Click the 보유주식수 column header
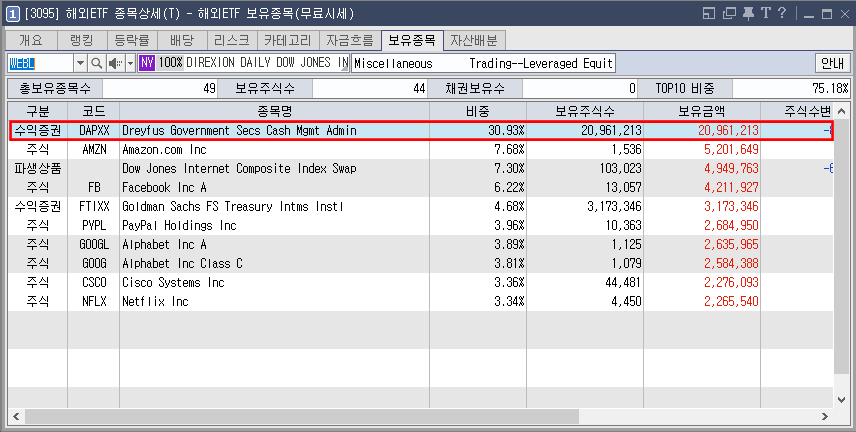This screenshot has height=432, width=856. pos(585,111)
